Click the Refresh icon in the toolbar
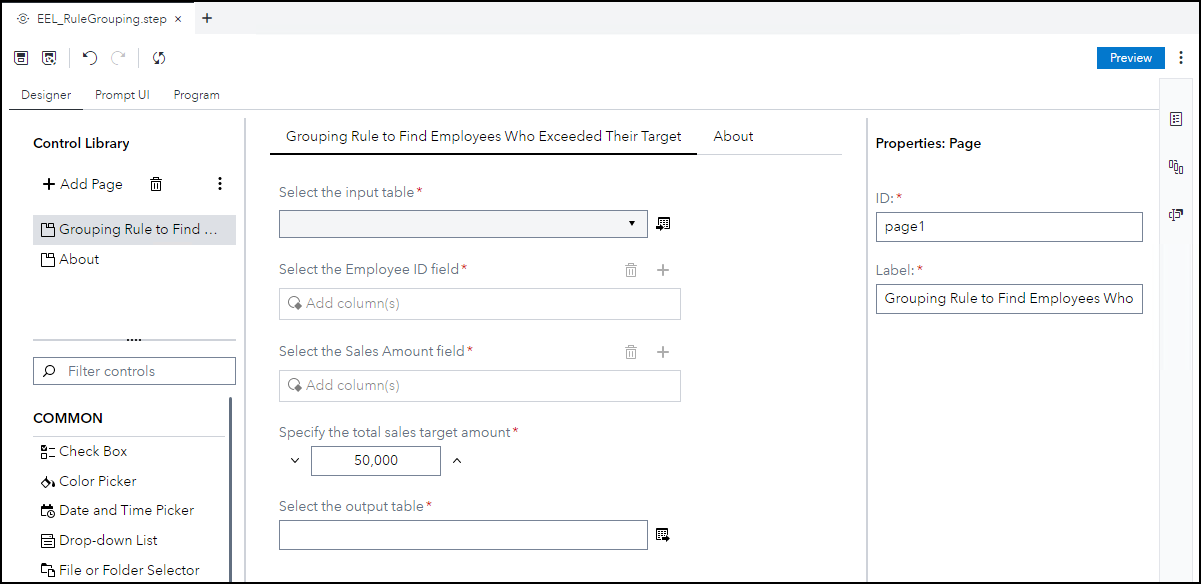The image size is (1201, 584). tap(159, 58)
